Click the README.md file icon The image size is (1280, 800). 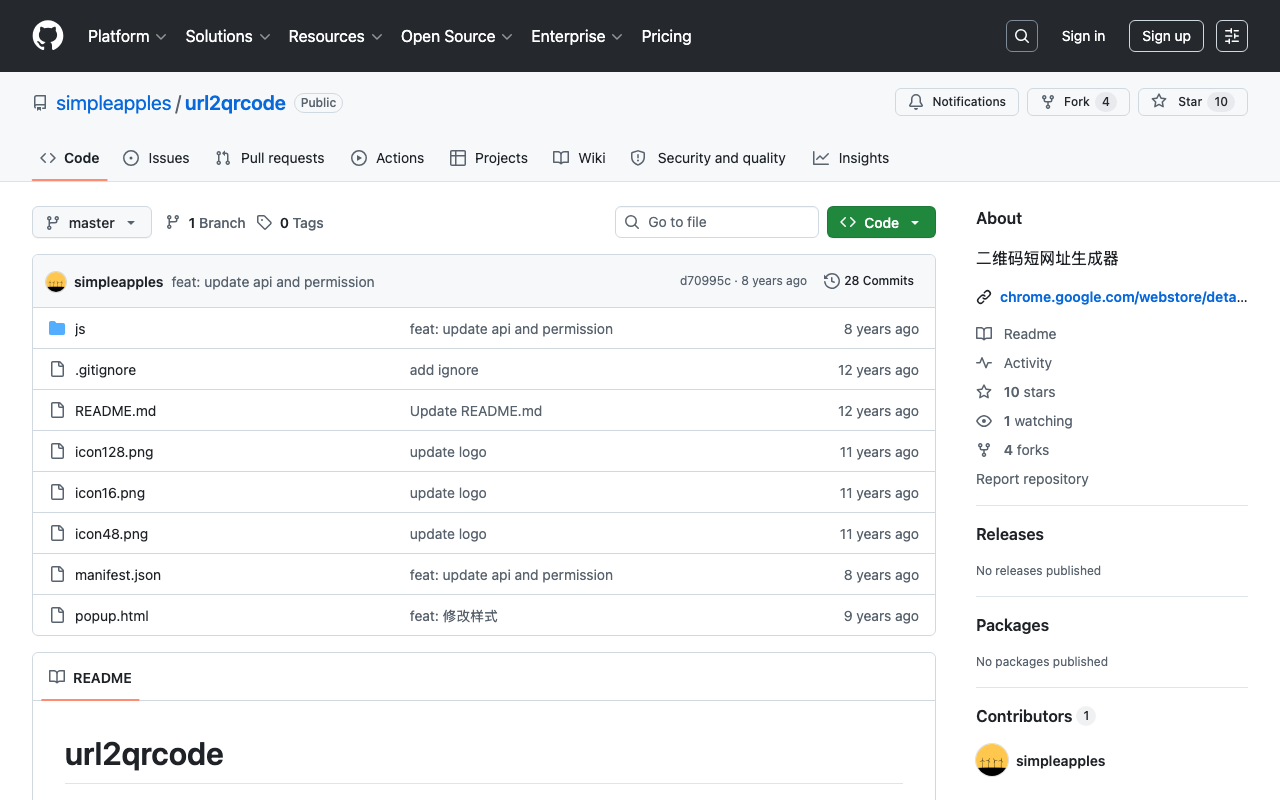57,411
